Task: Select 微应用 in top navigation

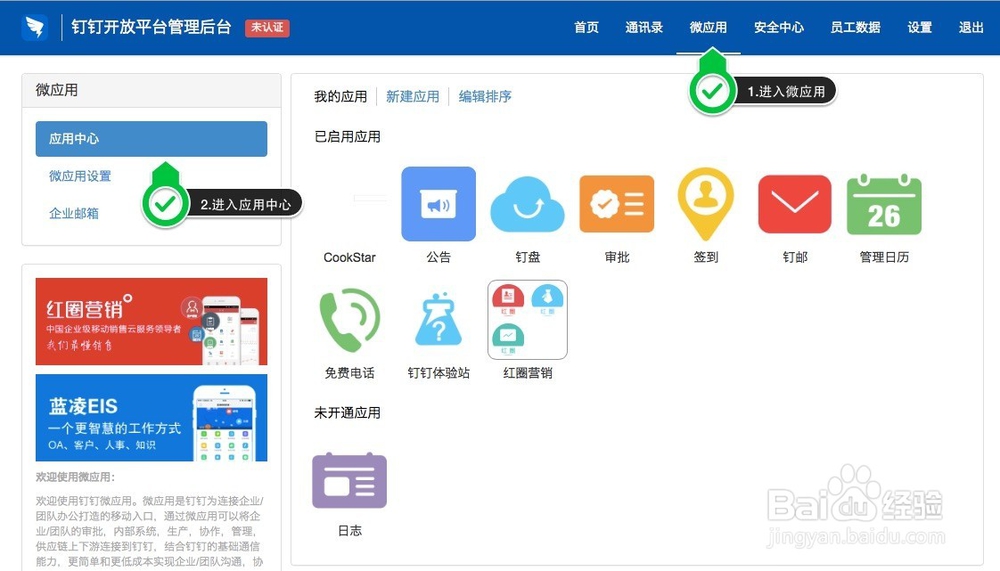Action: (708, 27)
